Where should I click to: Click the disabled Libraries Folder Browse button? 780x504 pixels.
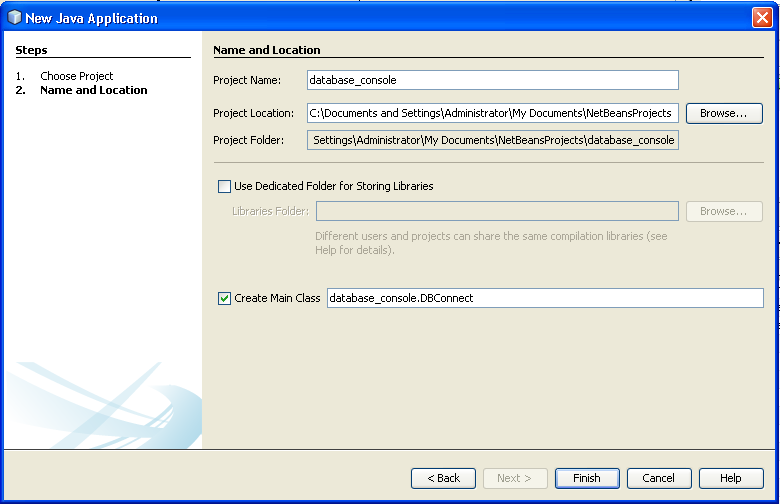point(724,211)
